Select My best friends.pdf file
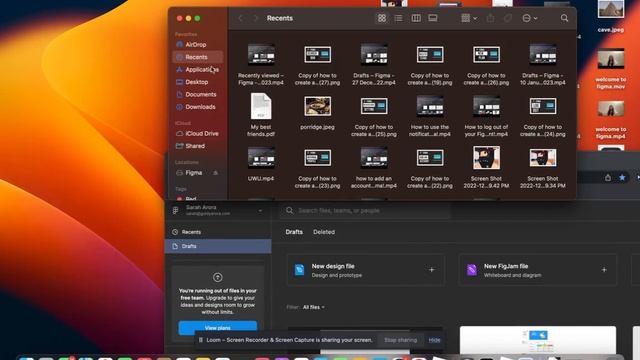Viewport: 640px width, 360px height. point(261,115)
